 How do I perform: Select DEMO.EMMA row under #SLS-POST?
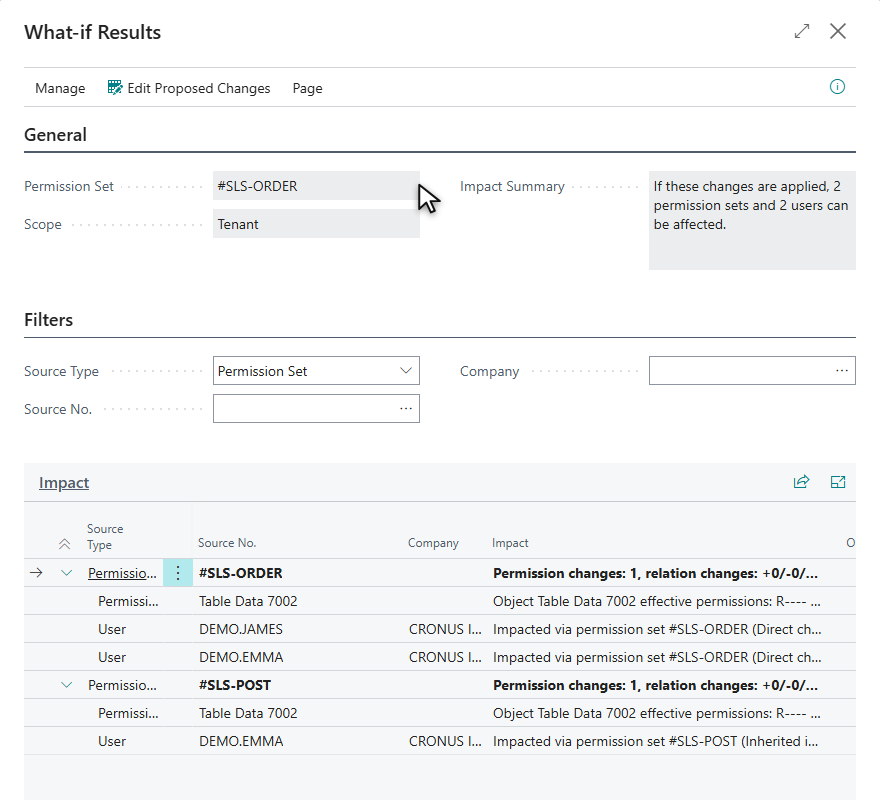click(x=439, y=741)
